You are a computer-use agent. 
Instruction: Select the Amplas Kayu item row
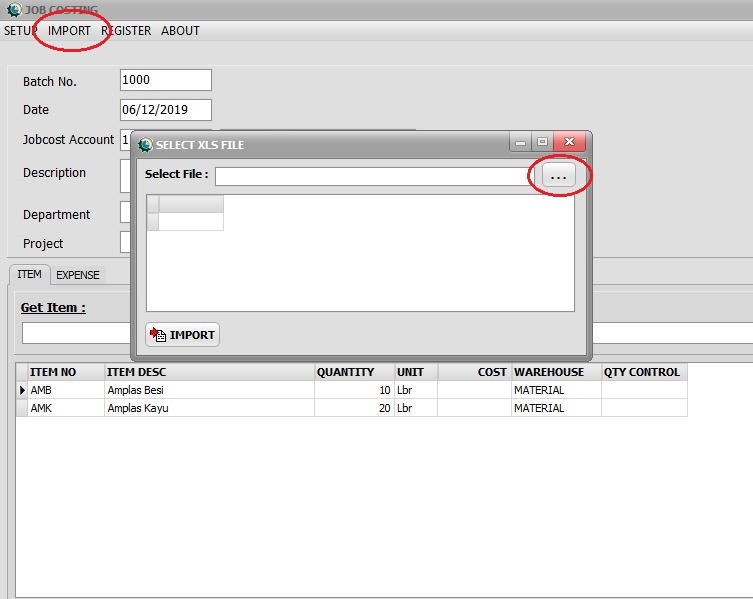135,408
